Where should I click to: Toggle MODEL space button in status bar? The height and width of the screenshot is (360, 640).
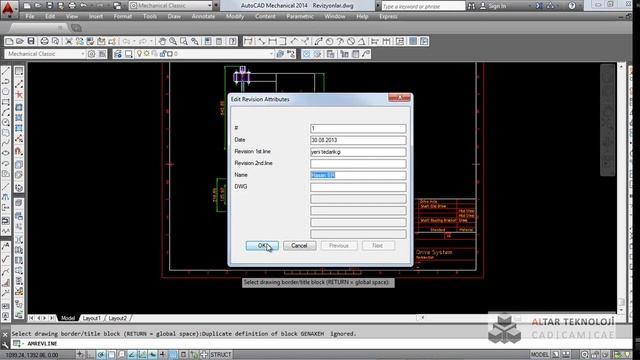[540, 355]
